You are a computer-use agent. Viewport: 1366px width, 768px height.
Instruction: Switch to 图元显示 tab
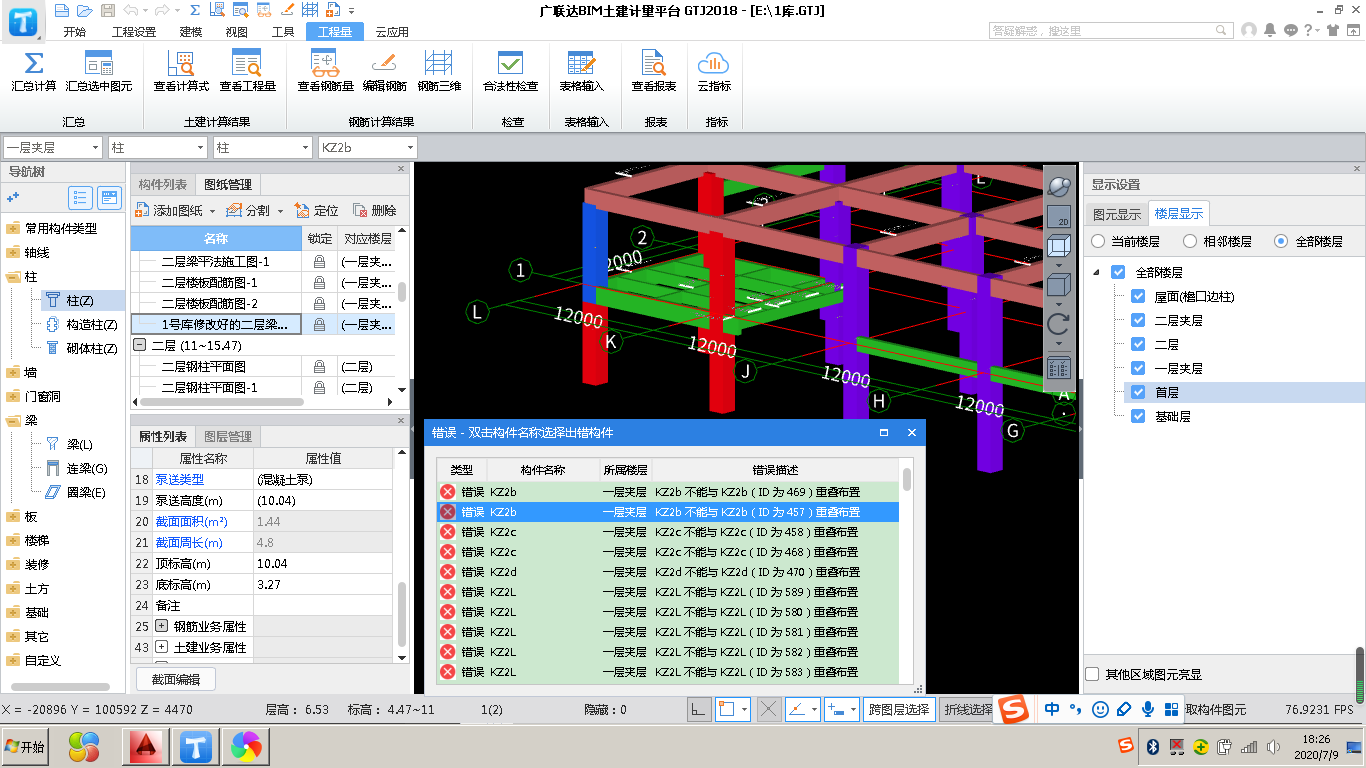tap(1117, 214)
